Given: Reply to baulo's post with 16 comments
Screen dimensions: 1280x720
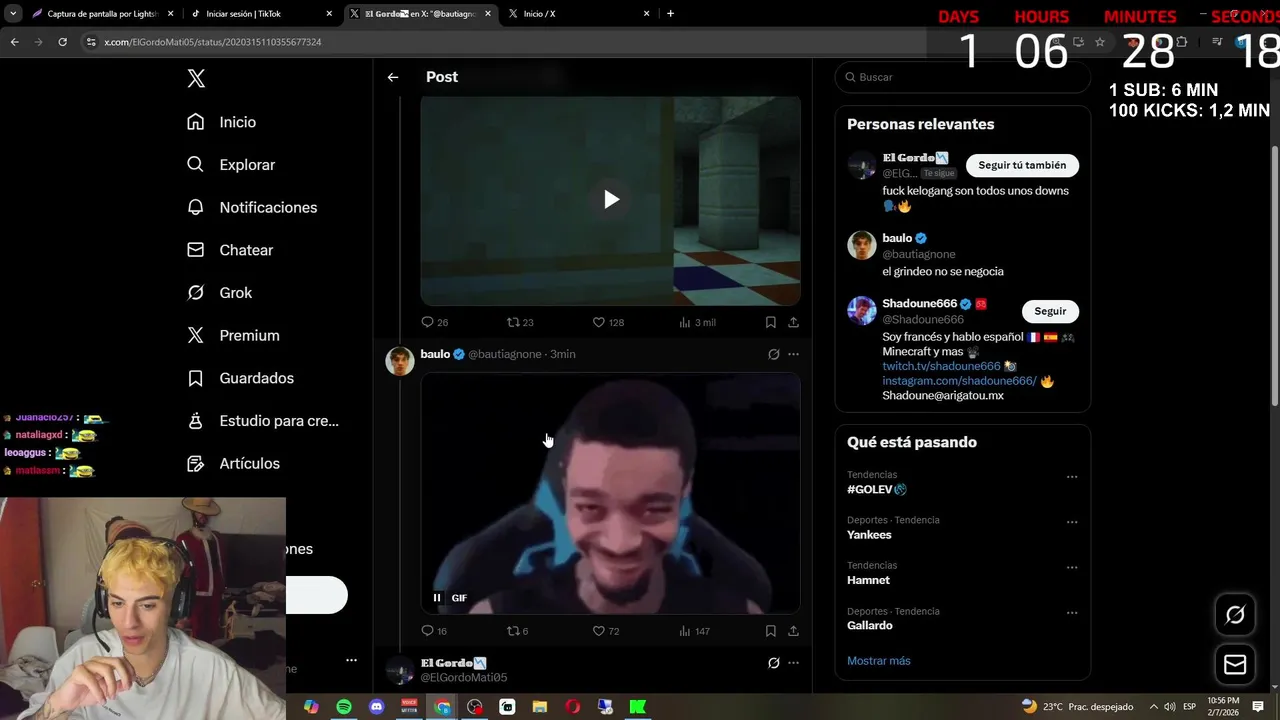Looking at the screenshot, I should pos(434,631).
